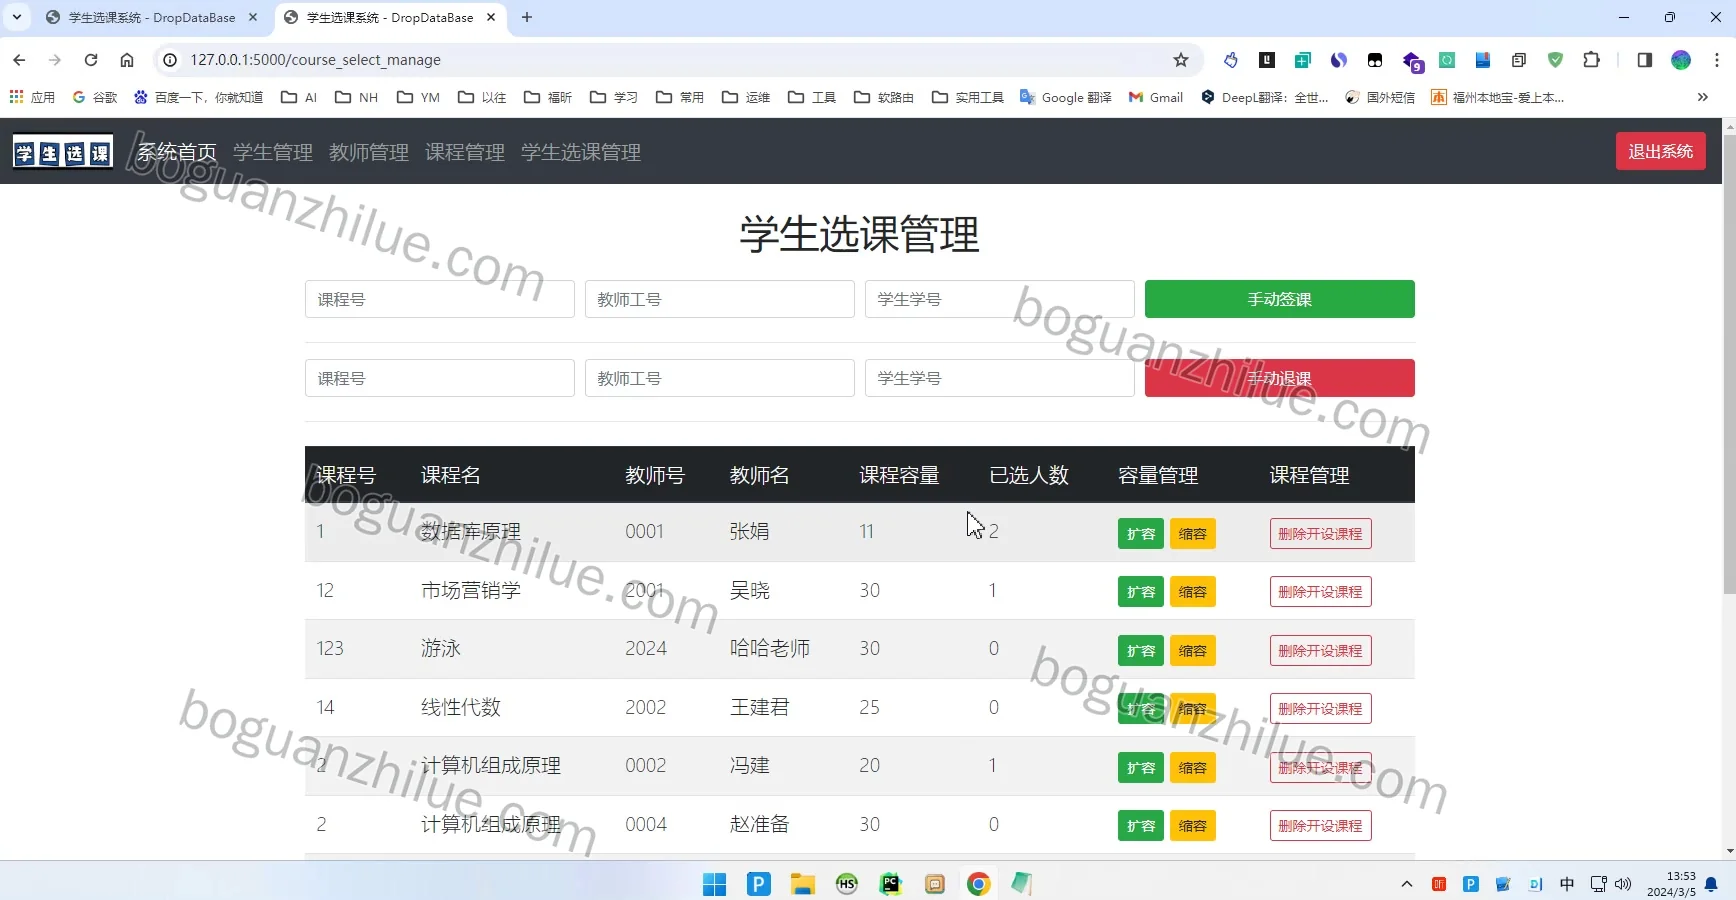Click the 学生选课 site logo
1736x900 pixels.
coord(63,152)
